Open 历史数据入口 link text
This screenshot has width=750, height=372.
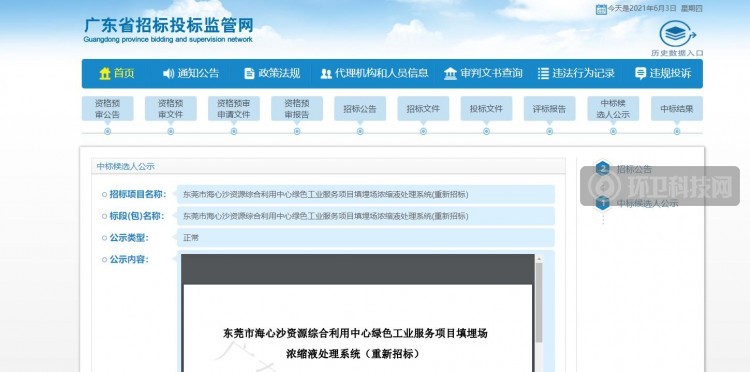point(677,53)
